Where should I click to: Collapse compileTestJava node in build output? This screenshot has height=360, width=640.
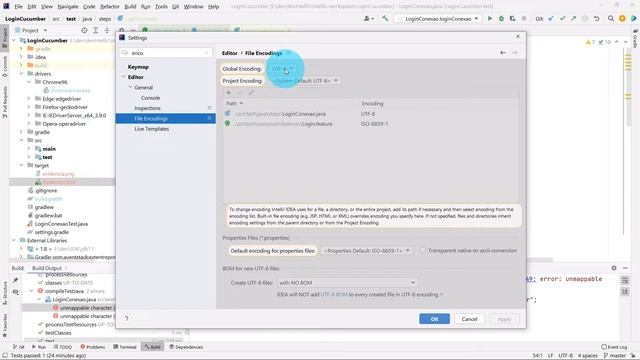pyautogui.click(x=31, y=291)
